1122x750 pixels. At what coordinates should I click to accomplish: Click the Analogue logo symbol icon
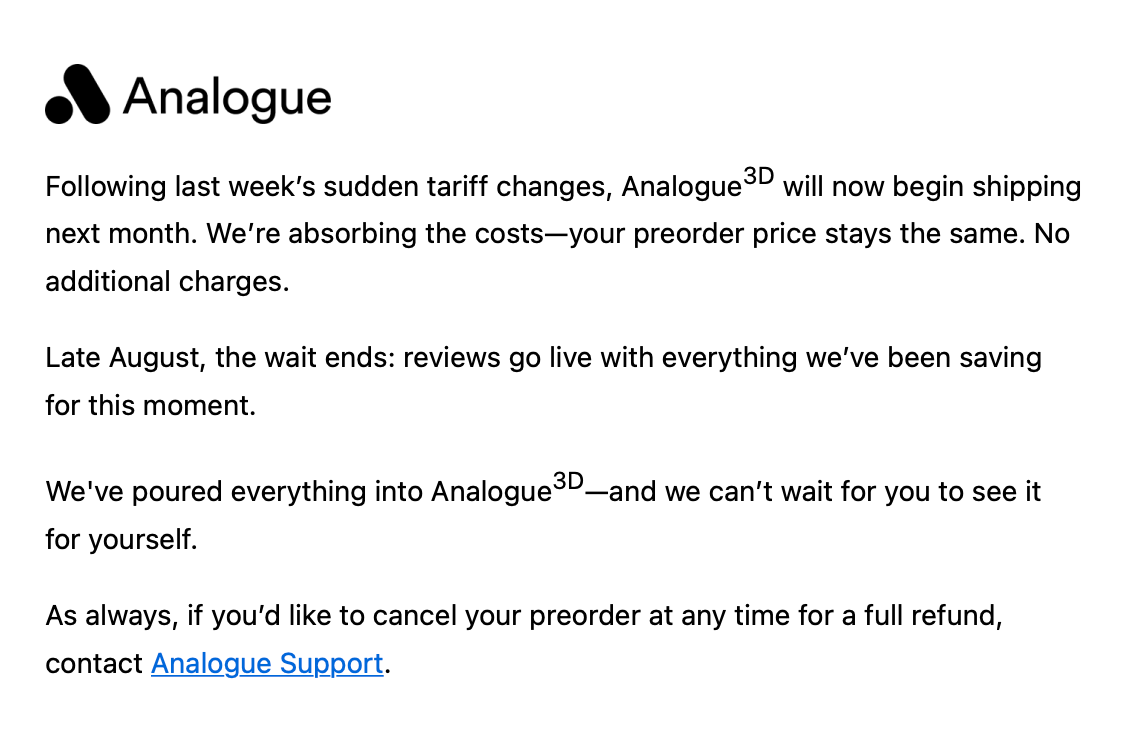tap(77, 94)
